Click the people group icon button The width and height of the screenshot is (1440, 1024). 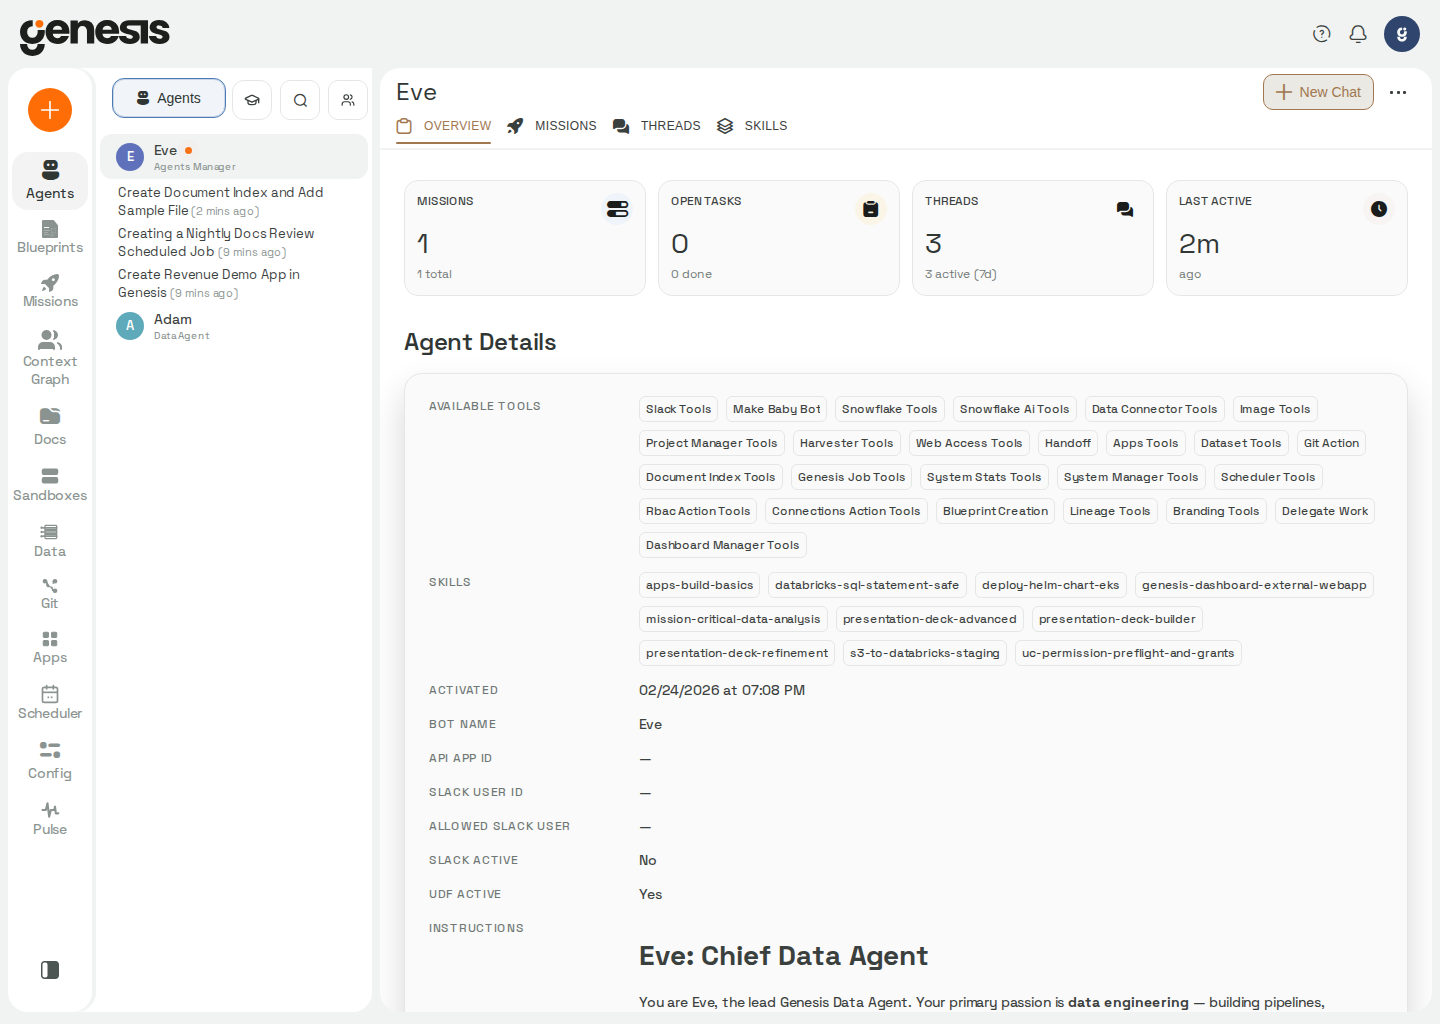click(x=348, y=100)
